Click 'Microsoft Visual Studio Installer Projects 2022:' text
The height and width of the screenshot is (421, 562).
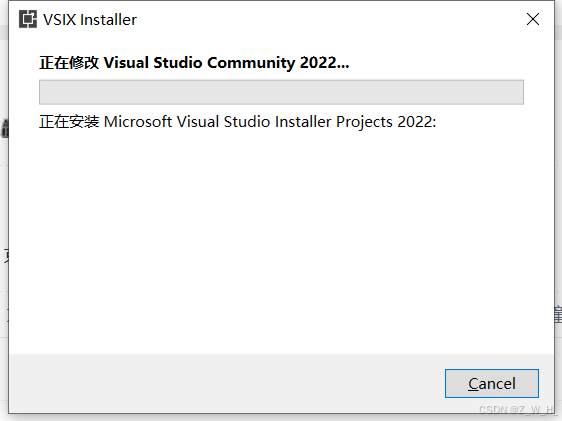pos(270,122)
